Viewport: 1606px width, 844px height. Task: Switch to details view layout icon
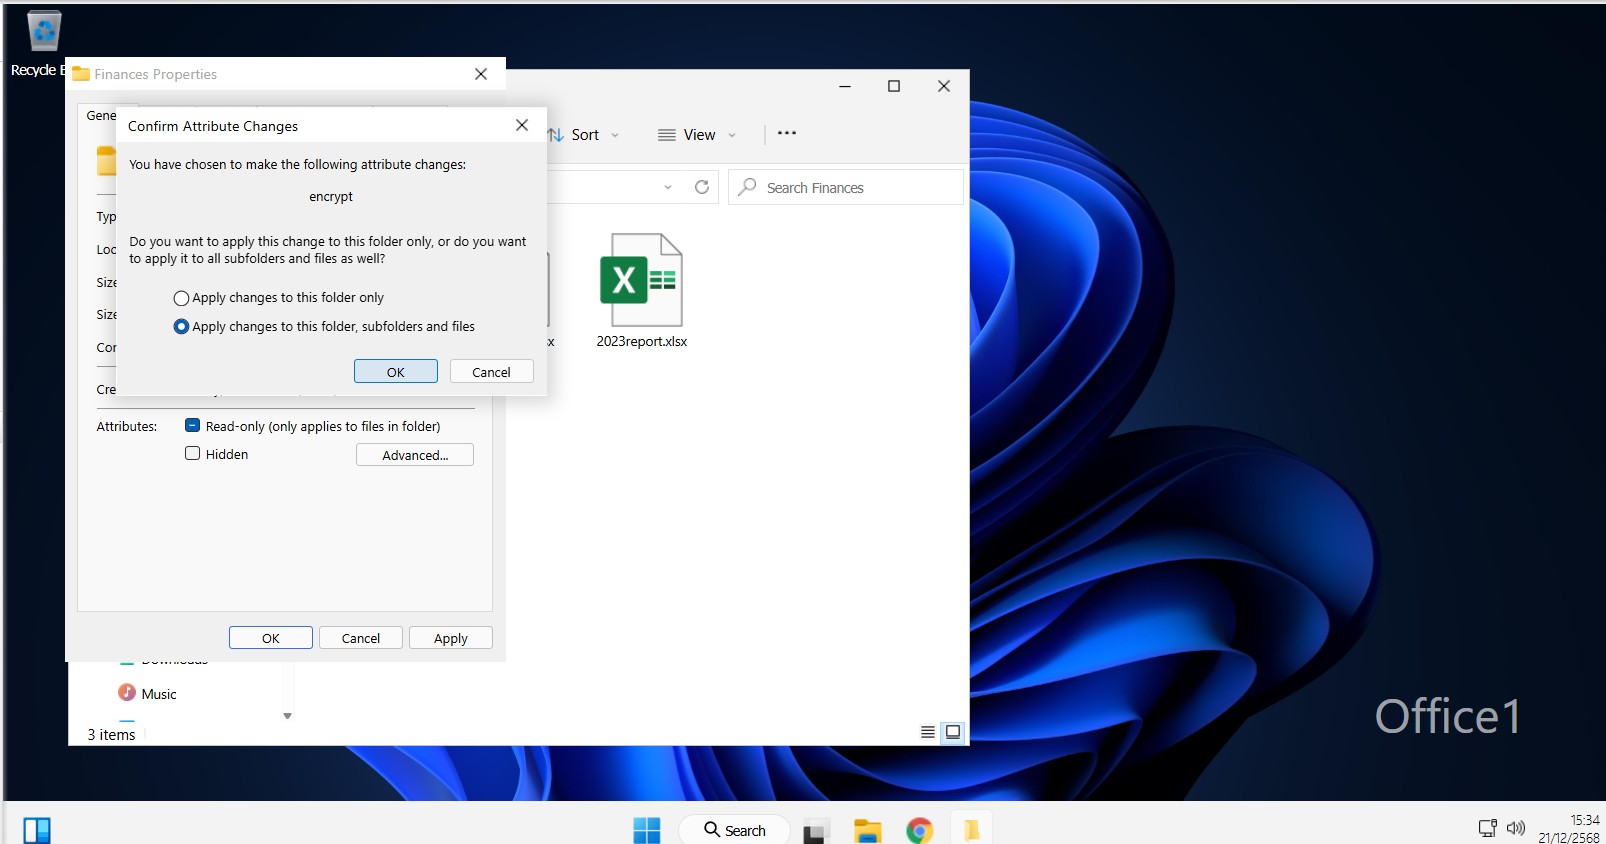click(x=928, y=732)
